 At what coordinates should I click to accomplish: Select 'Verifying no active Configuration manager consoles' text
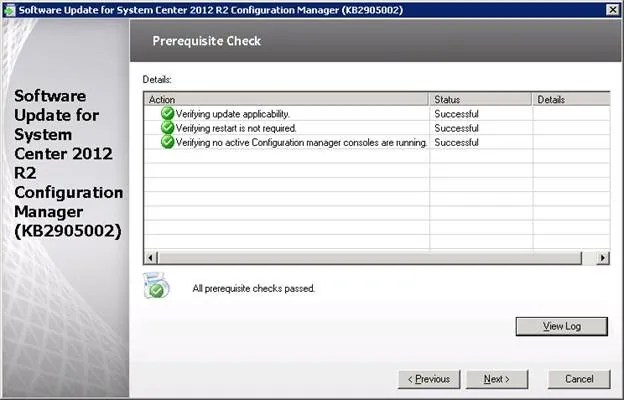[301, 142]
